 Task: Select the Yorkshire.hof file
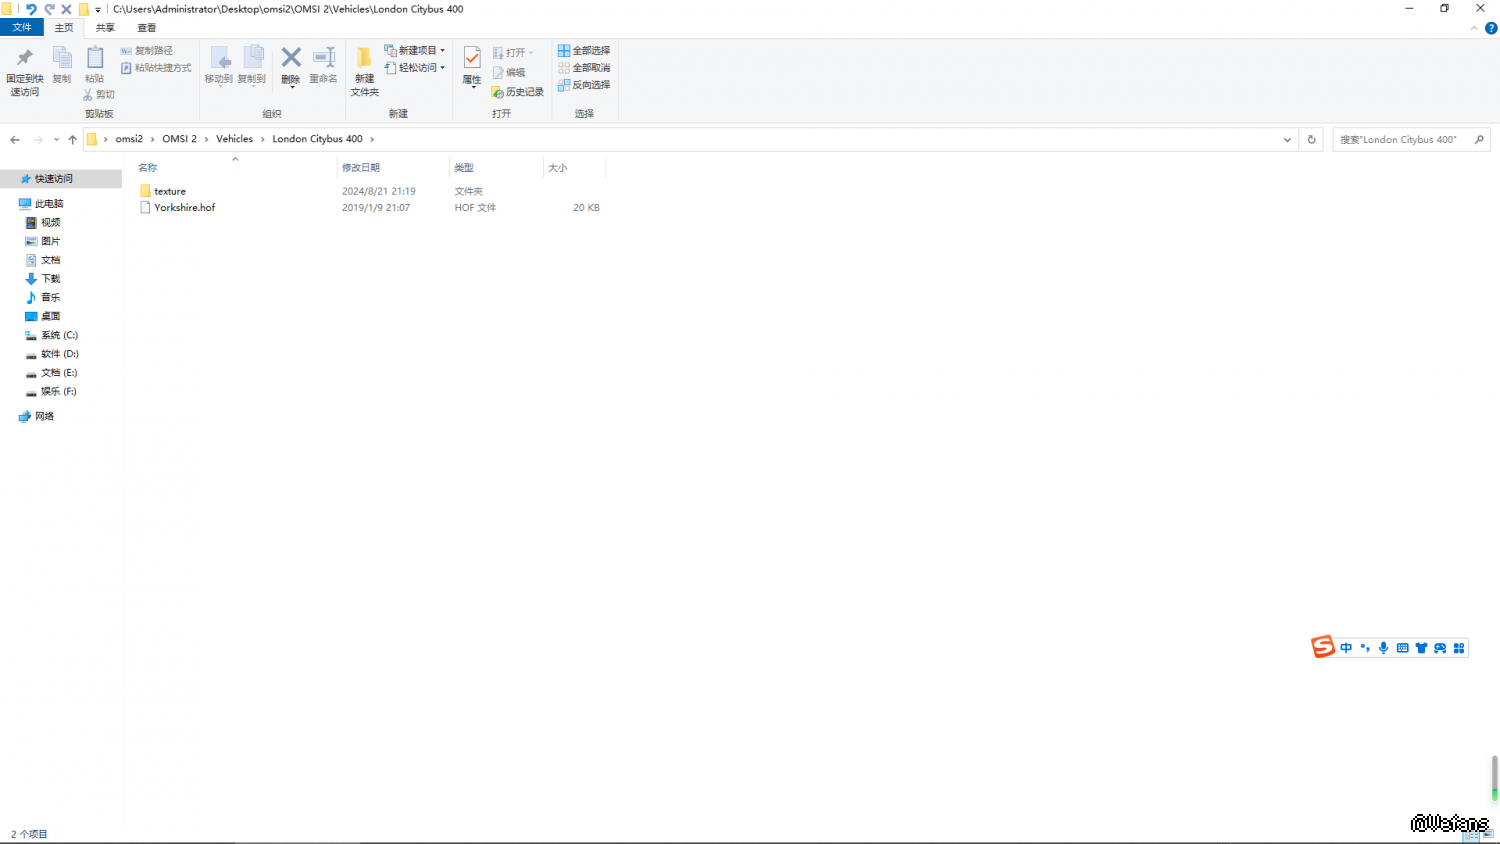(x=185, y=208)
